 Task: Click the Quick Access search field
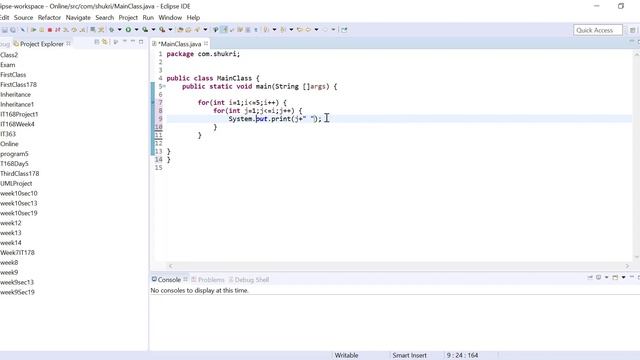(598, 30)
